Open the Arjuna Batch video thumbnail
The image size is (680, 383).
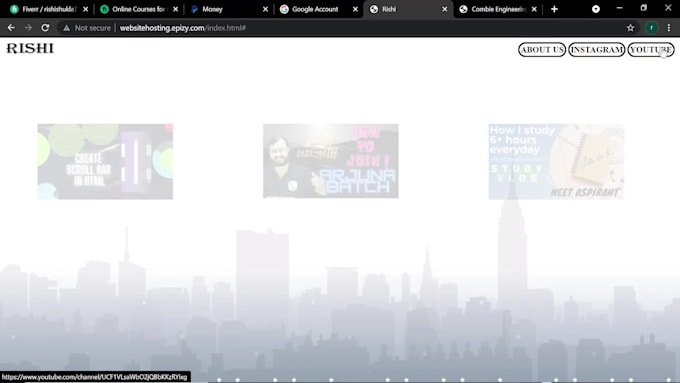(330, 161)
